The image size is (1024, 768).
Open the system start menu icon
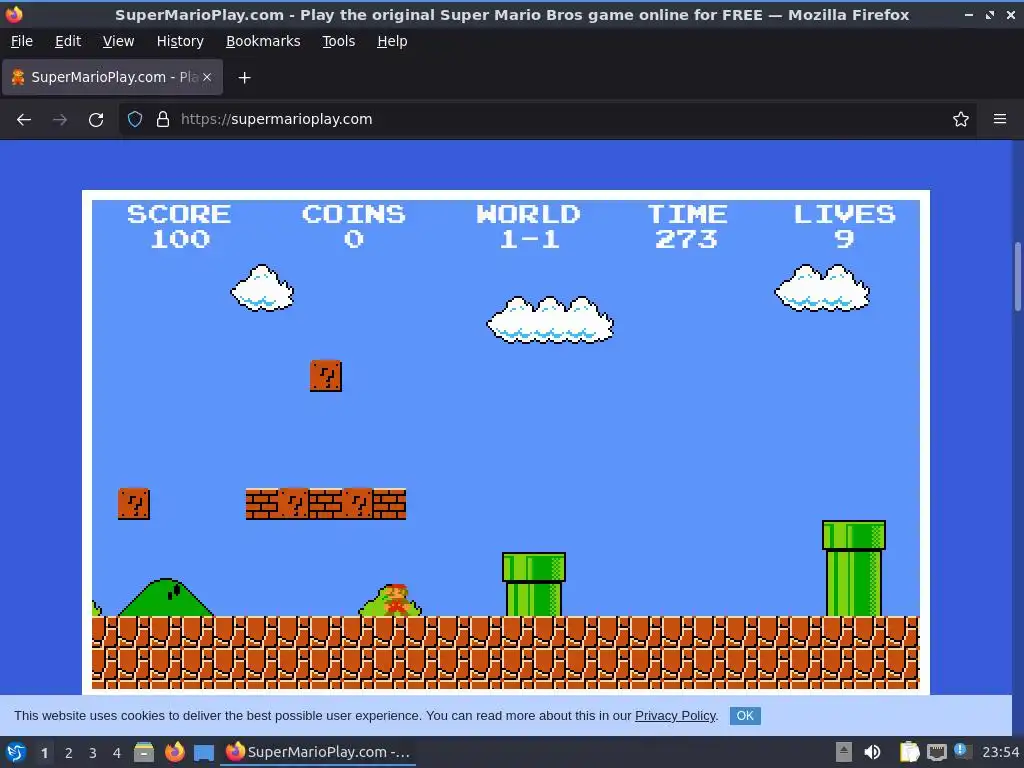(16, 752)
